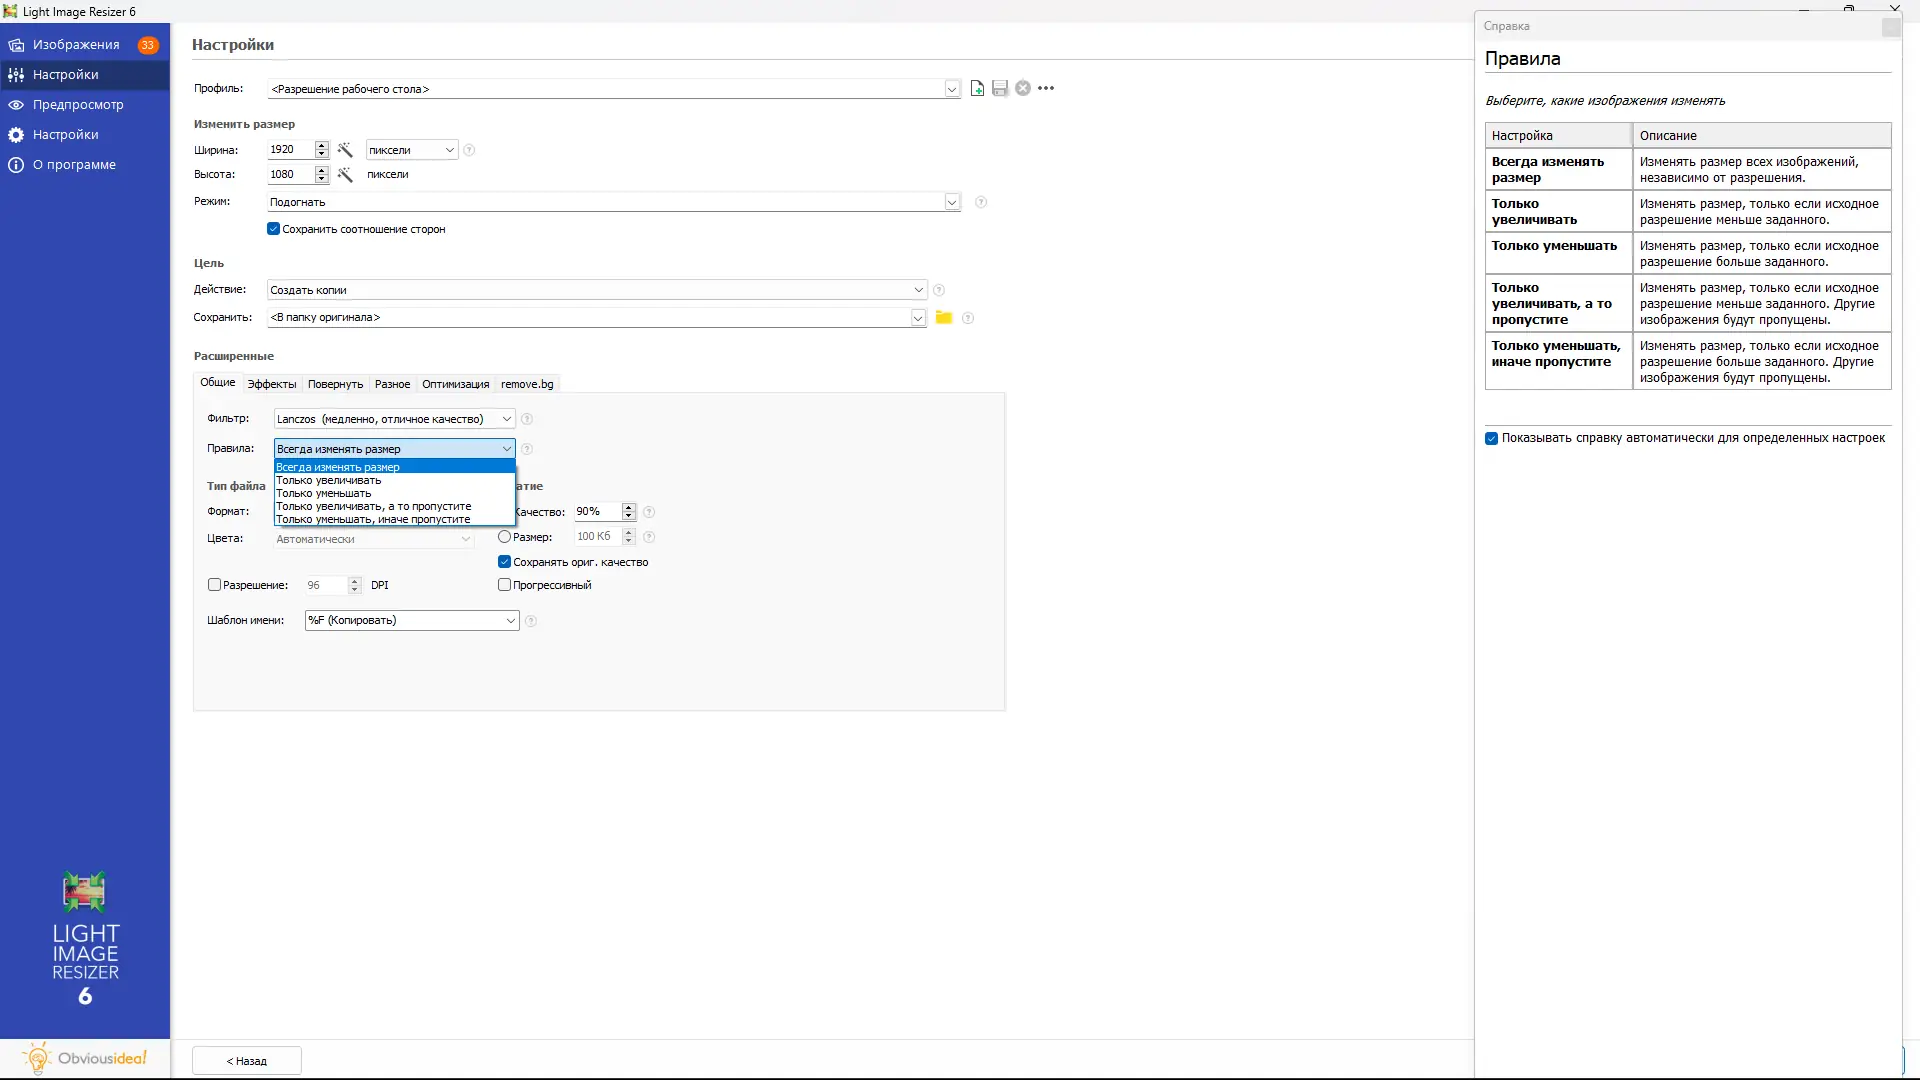Switch to the Оптимизация tab

pos(455,384)
